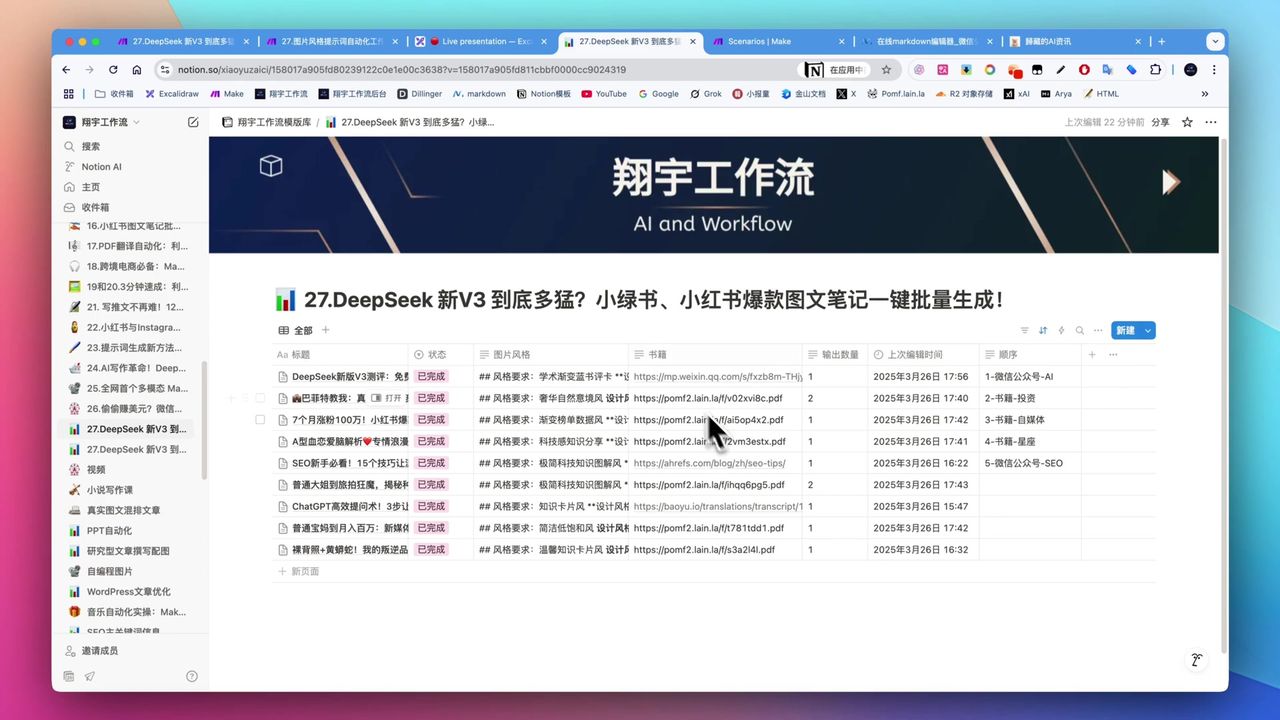Open the filter icon above the table
Image resolution: width=1280 pixels, height=720 pixels.
1025,330
